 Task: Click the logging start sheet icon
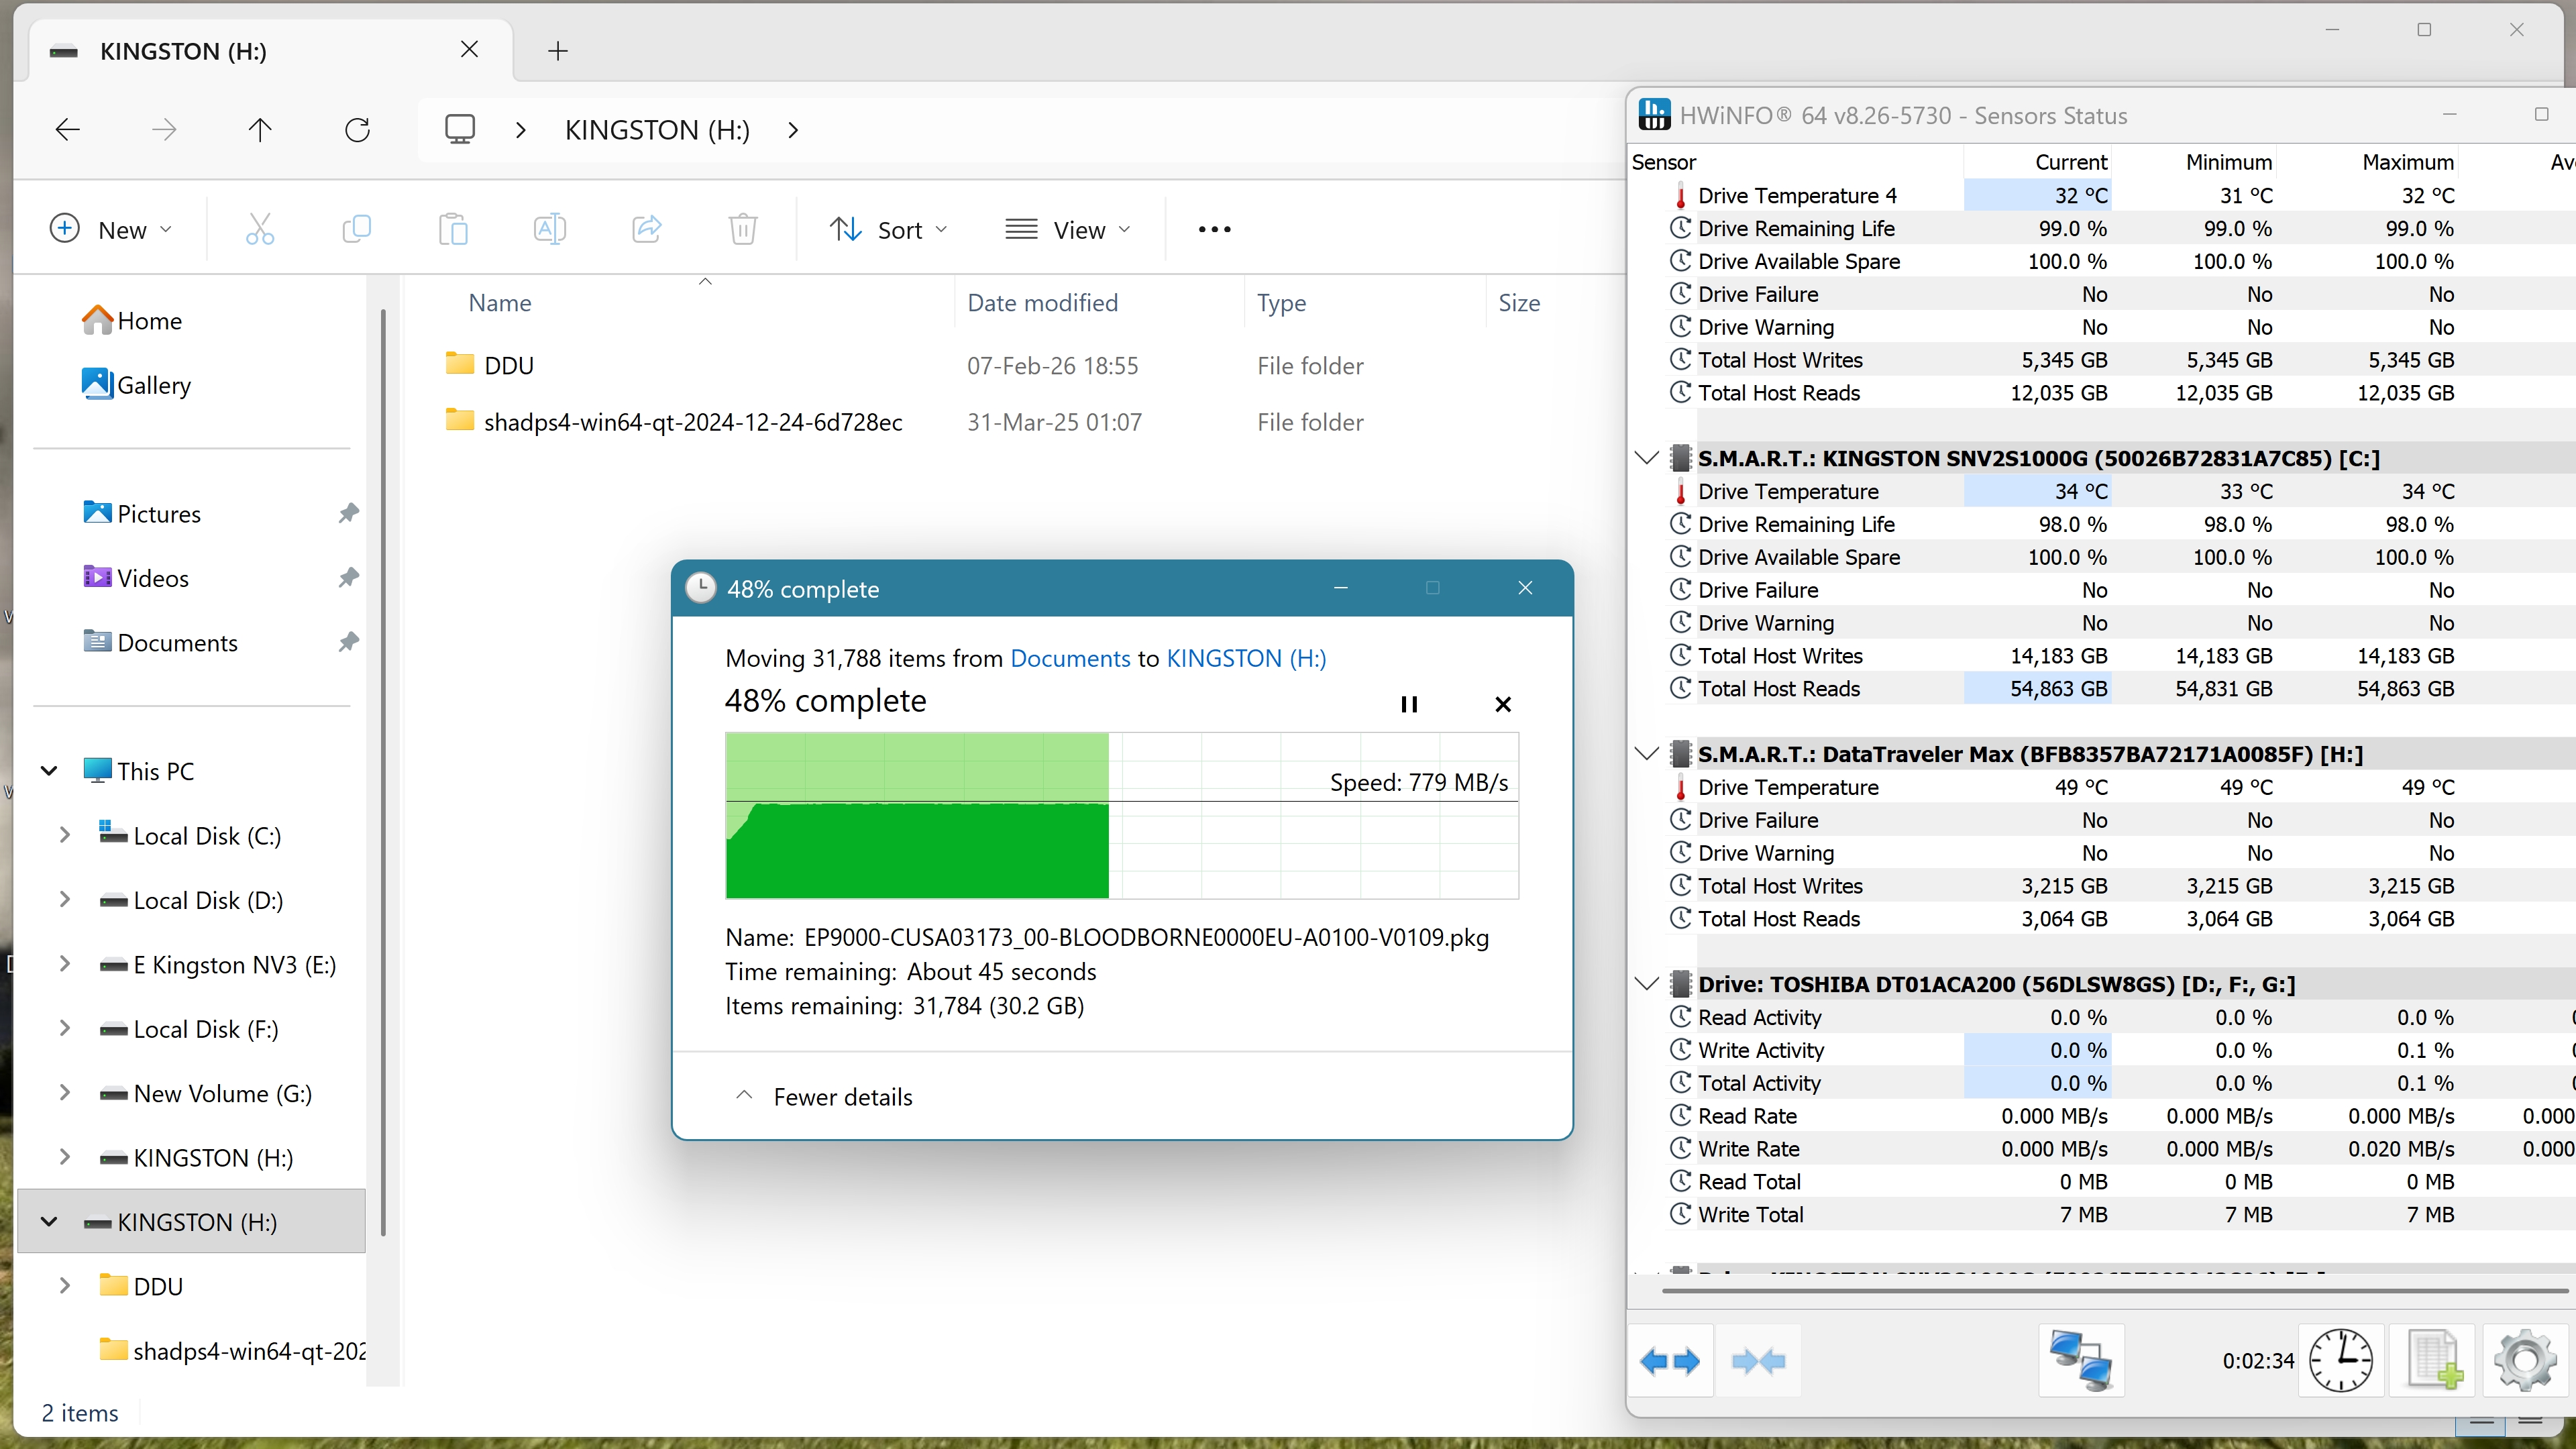2432,1360
